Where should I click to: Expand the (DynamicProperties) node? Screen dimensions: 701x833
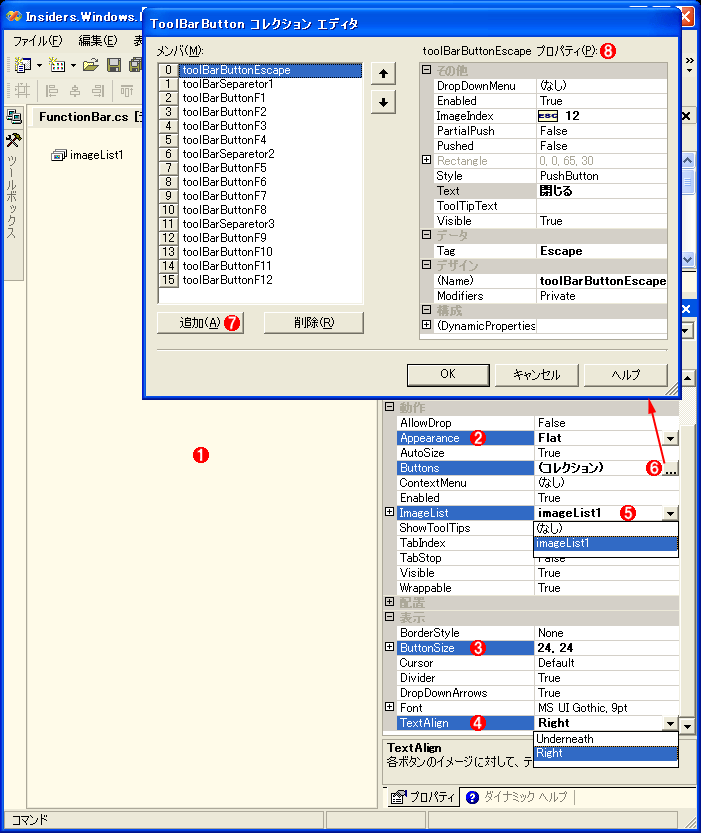(x=426, y=325)
